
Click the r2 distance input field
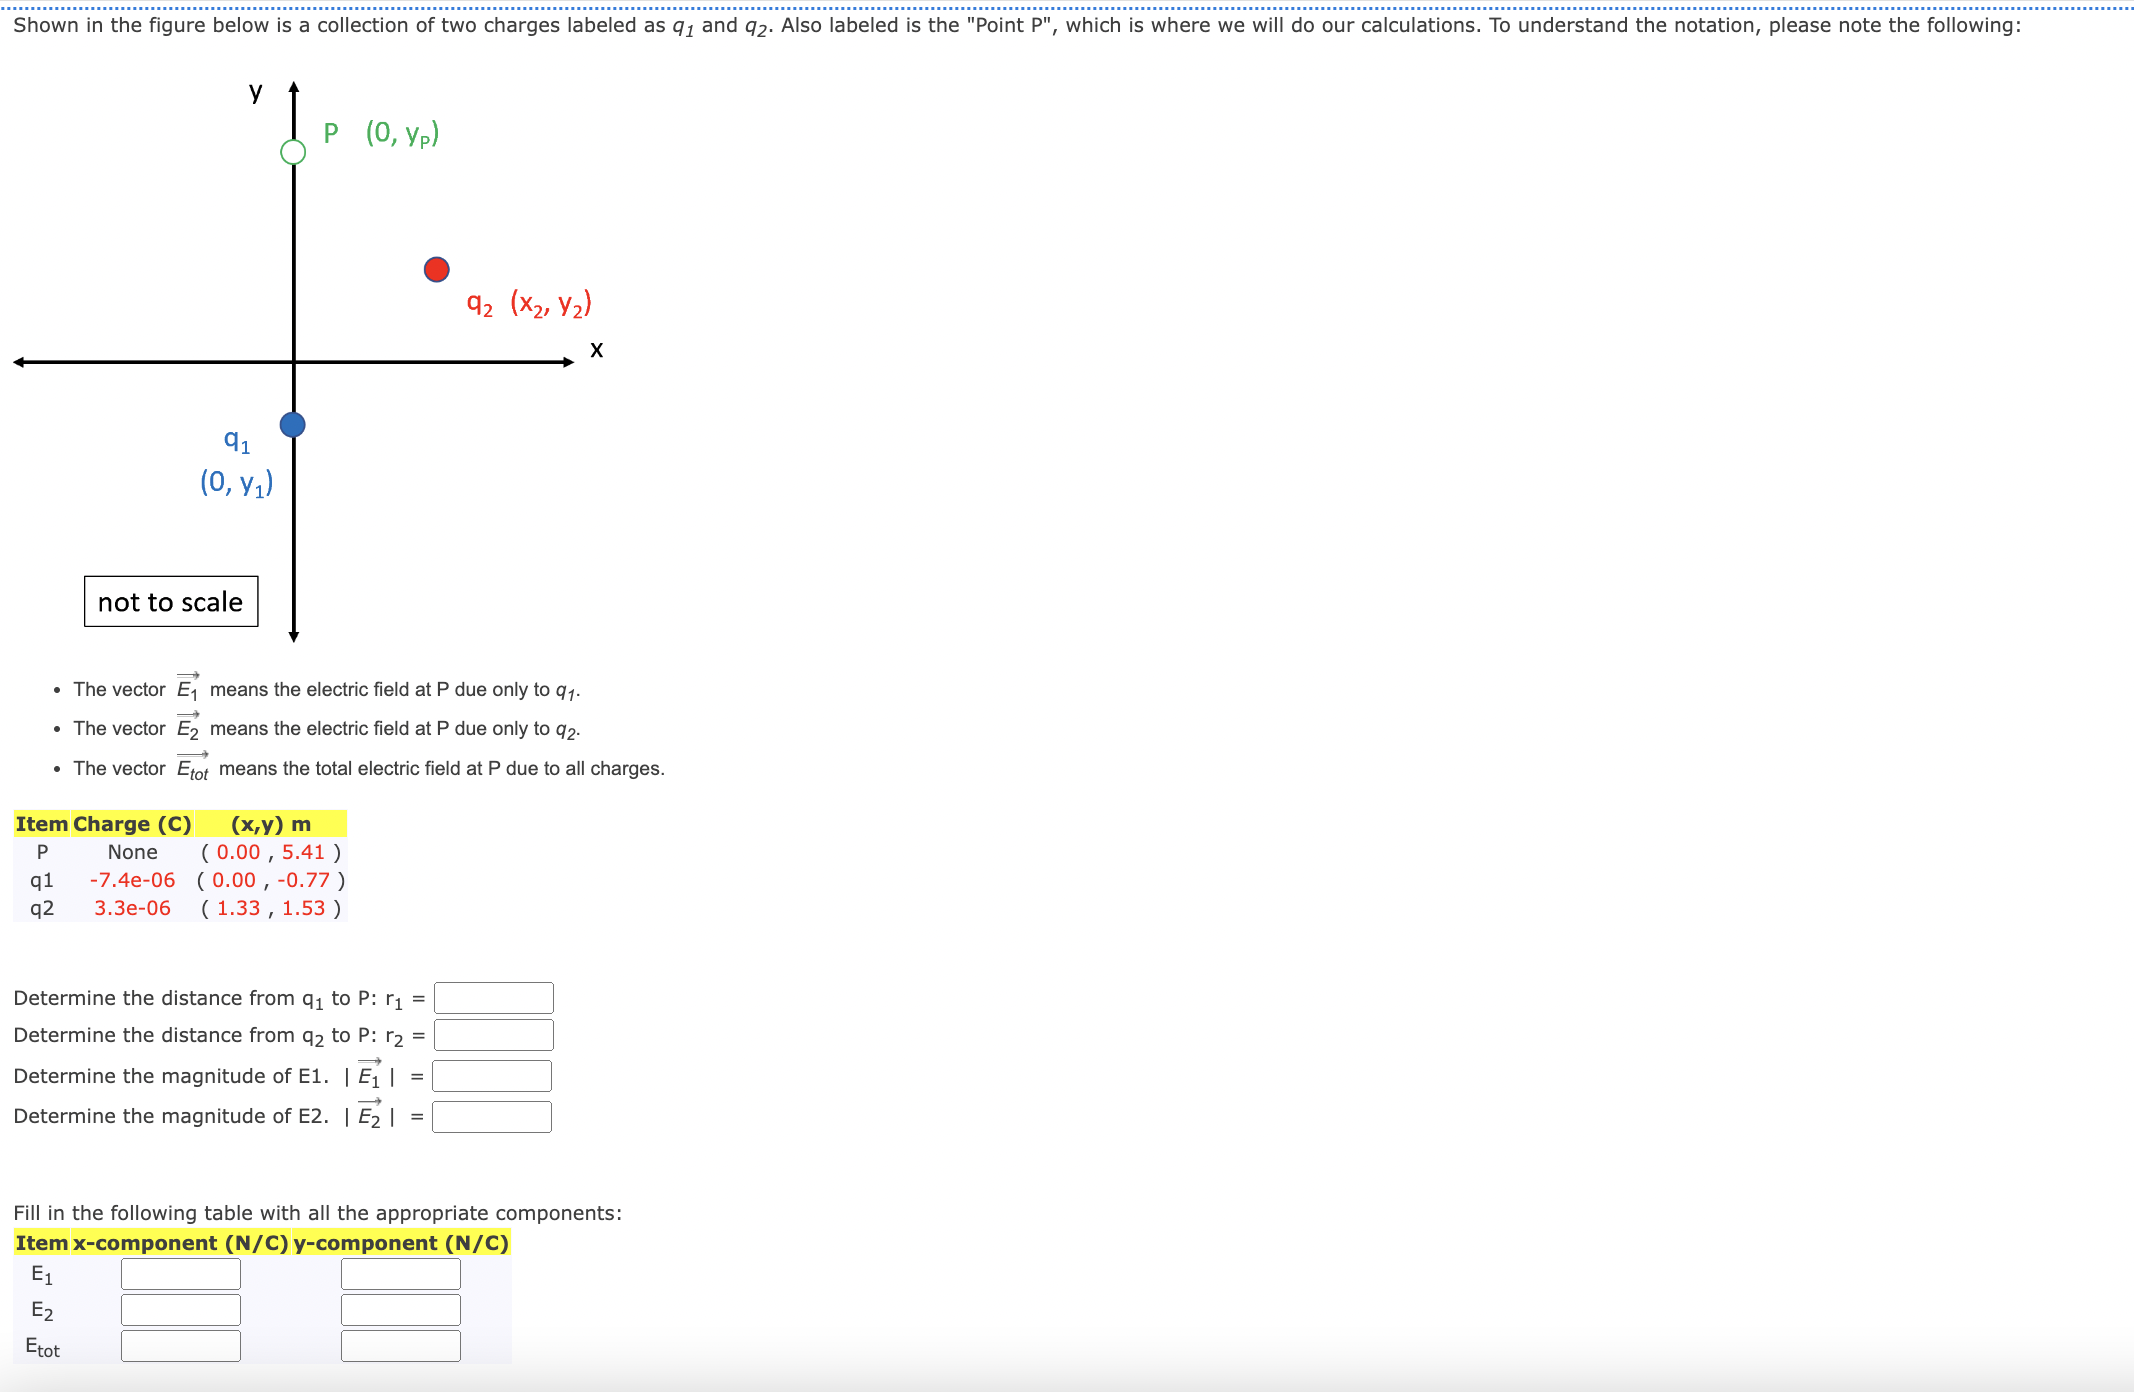coord(493,1035)
